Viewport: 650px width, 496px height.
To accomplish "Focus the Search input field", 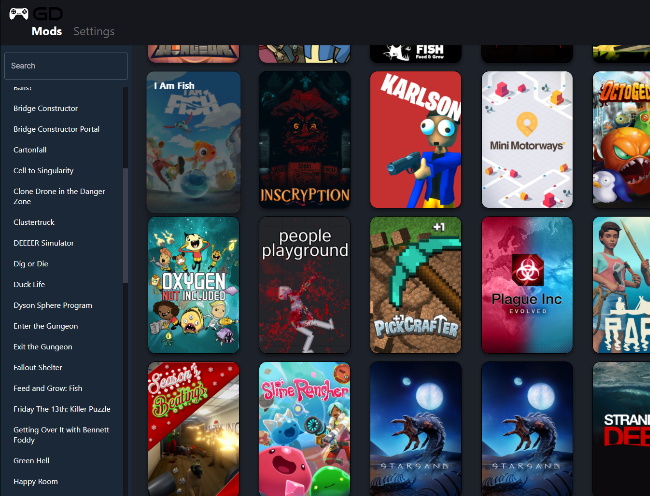I will (x=66, y=66).
